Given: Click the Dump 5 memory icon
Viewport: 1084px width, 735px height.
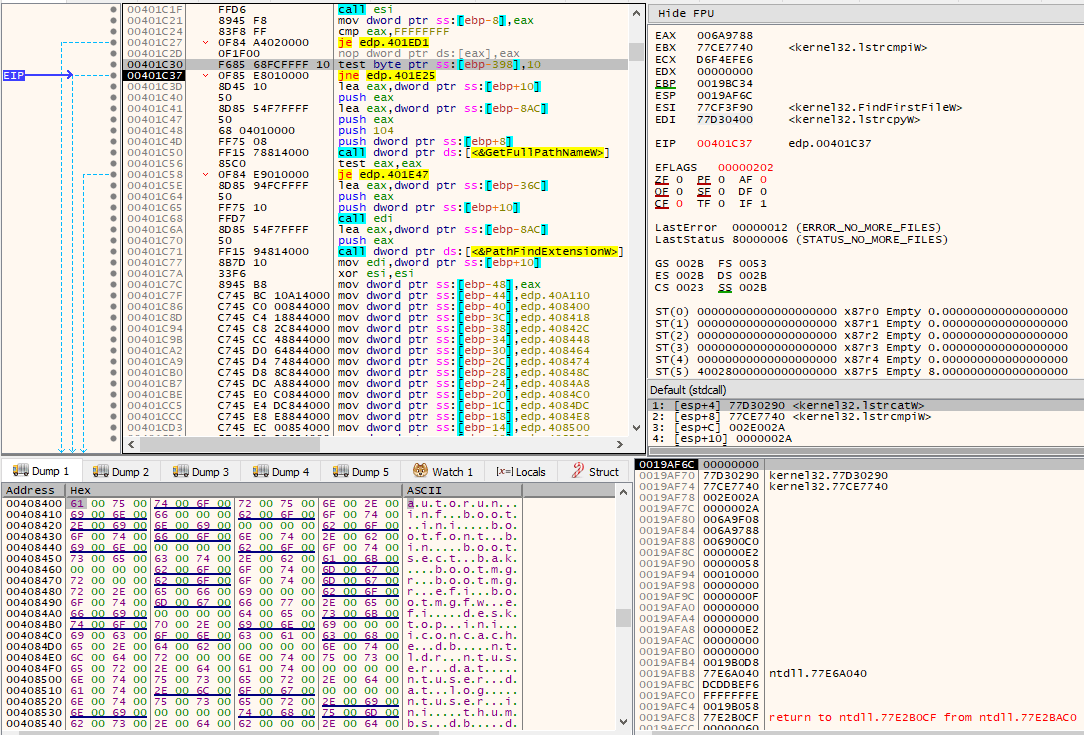Looking at the screenshot, I should (341, 471).
